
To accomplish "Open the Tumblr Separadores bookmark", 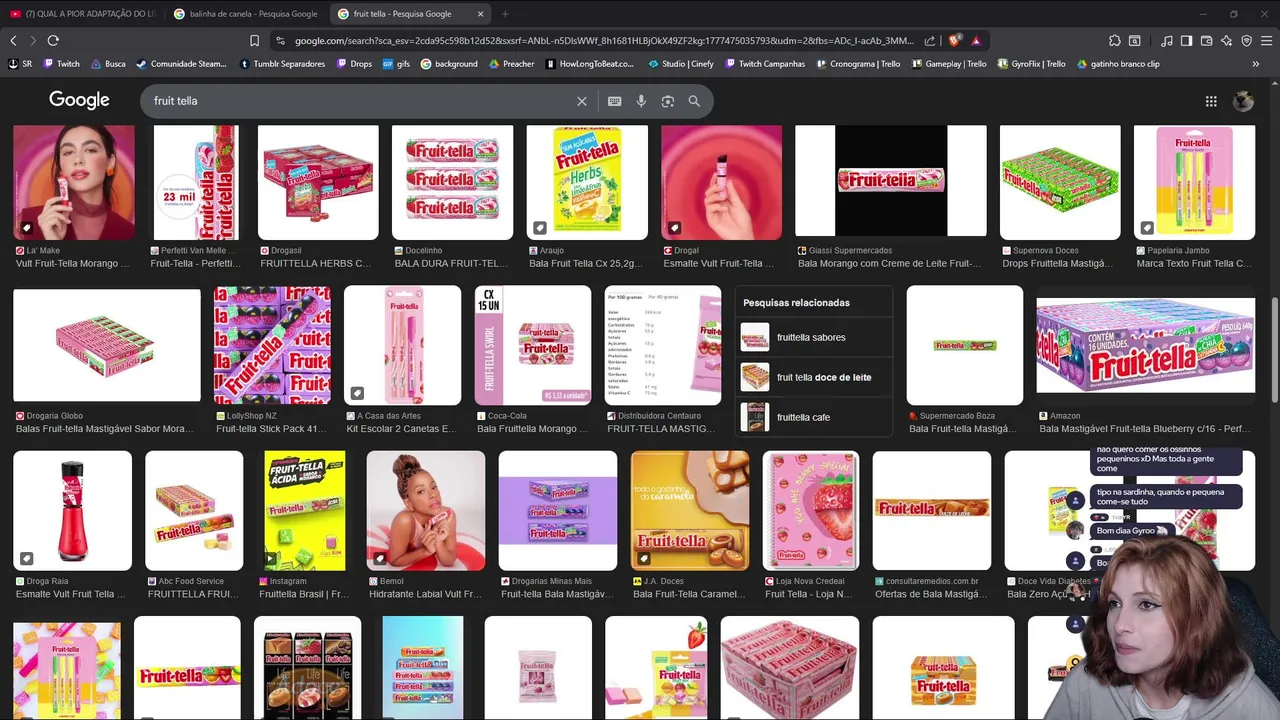I will (283, 64).
